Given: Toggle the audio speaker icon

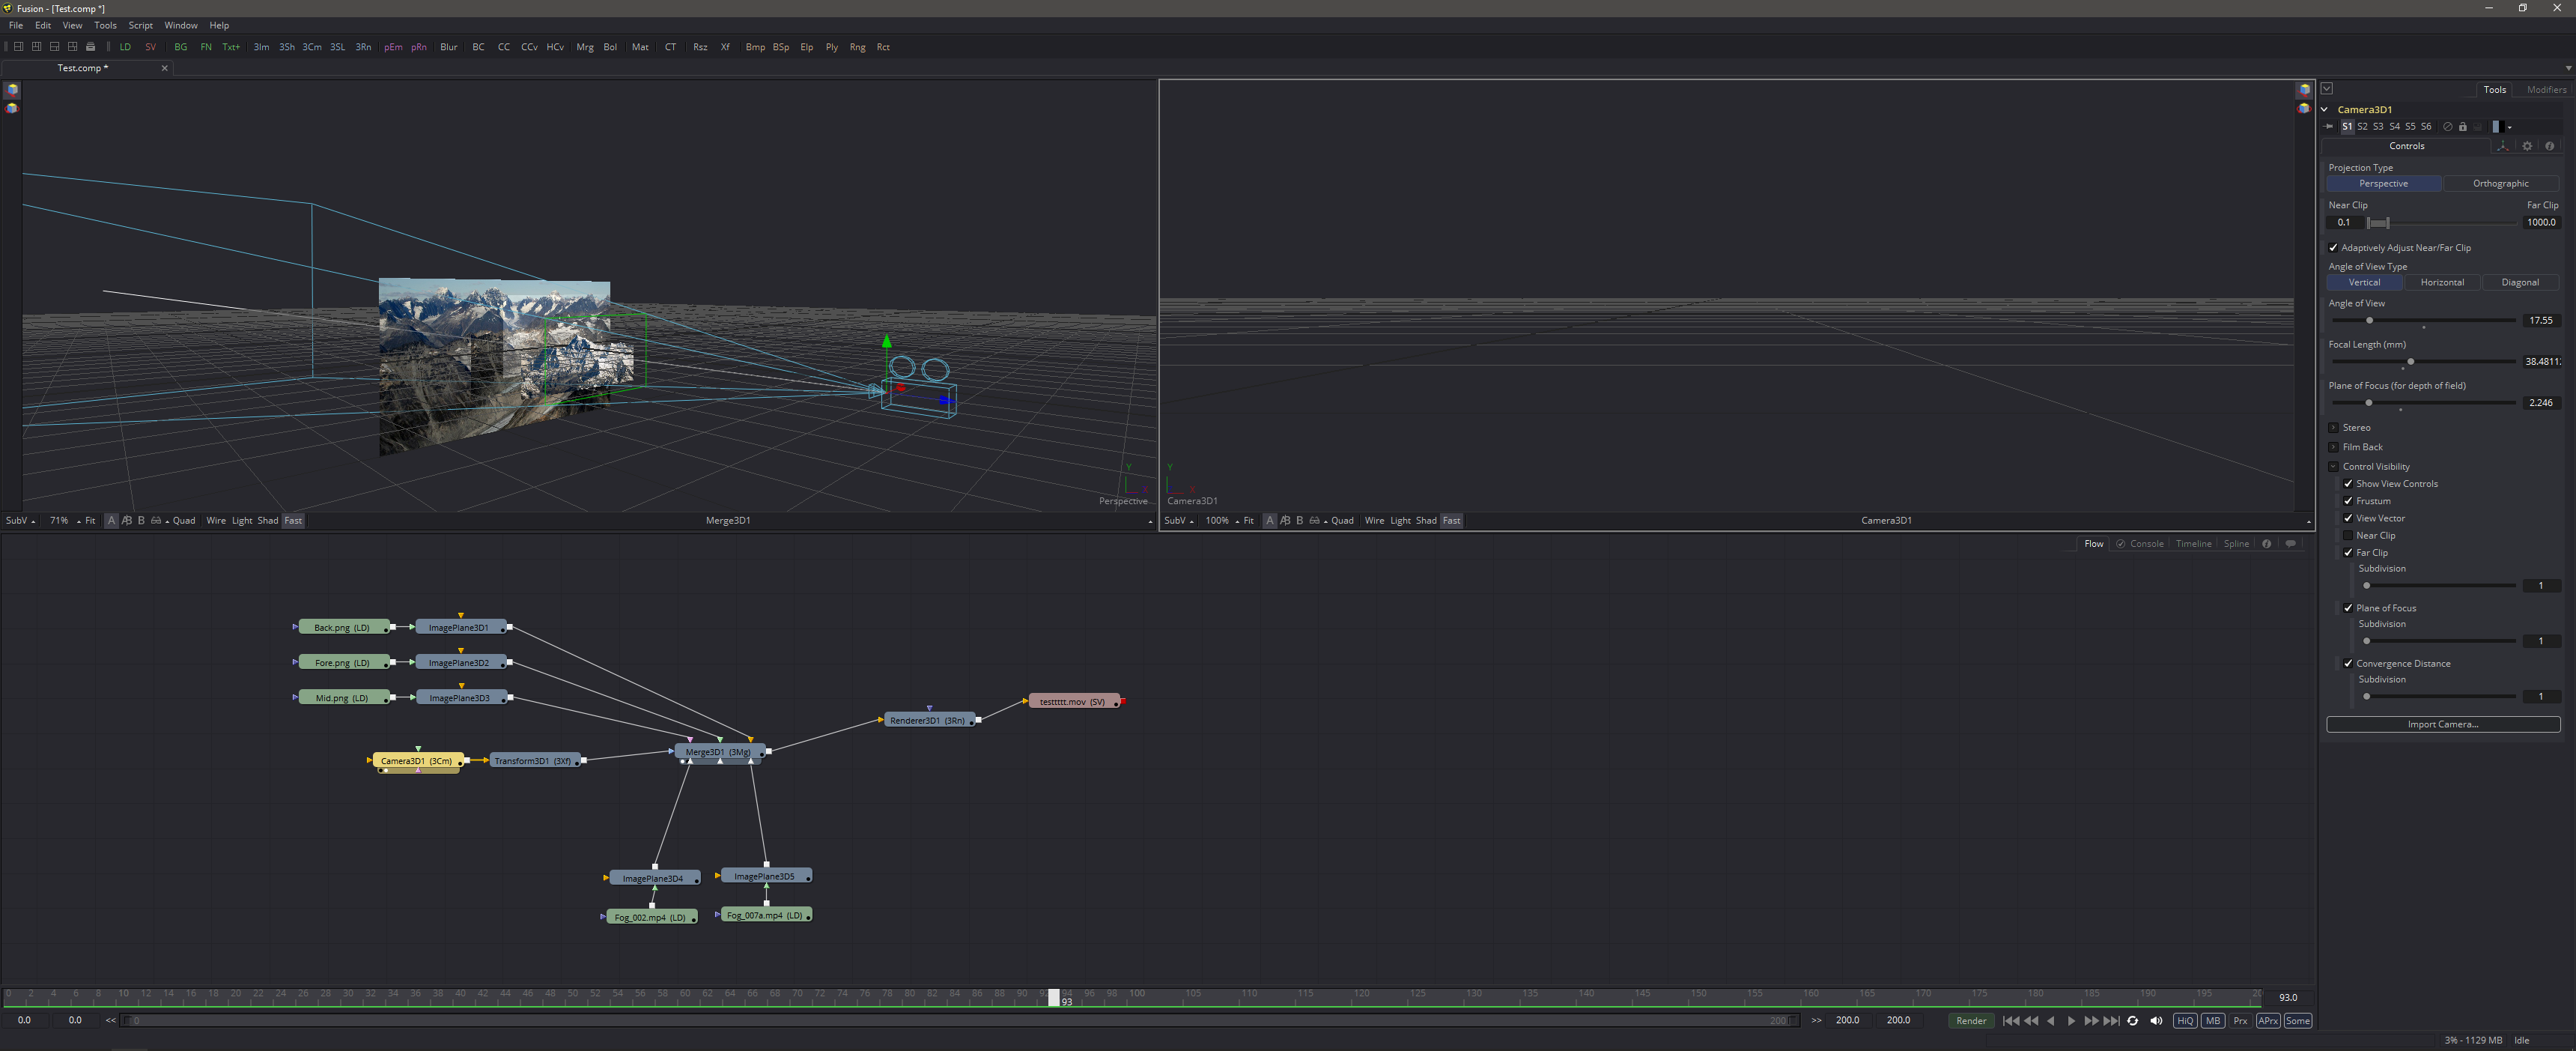Looking at the screenshot, I should point(2156,1021).
